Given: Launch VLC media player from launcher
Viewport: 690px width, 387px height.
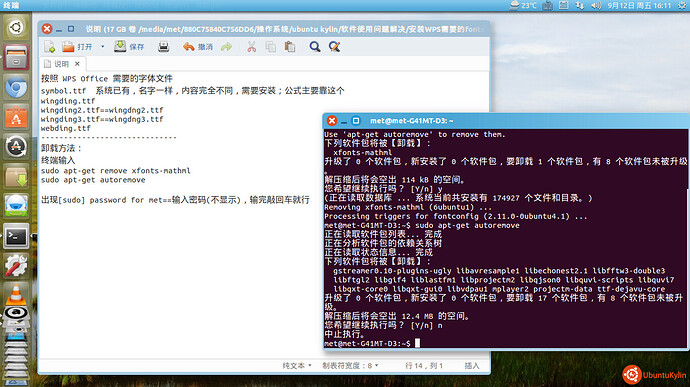Looking at the screenshot, I should click(x=16, y=294).
